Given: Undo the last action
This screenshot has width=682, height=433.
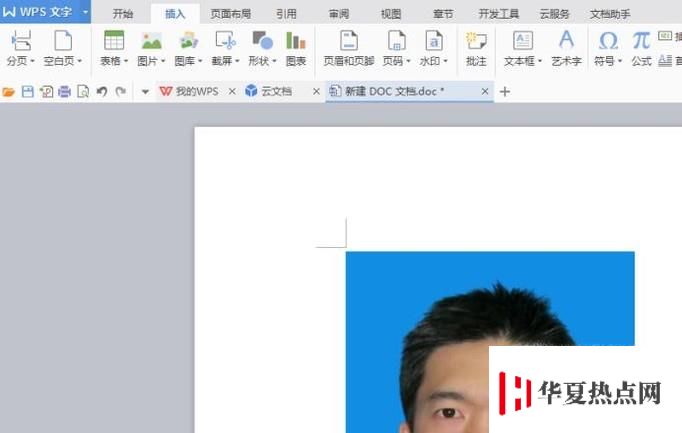Looking at the screenshot, I should pos(102,92).
